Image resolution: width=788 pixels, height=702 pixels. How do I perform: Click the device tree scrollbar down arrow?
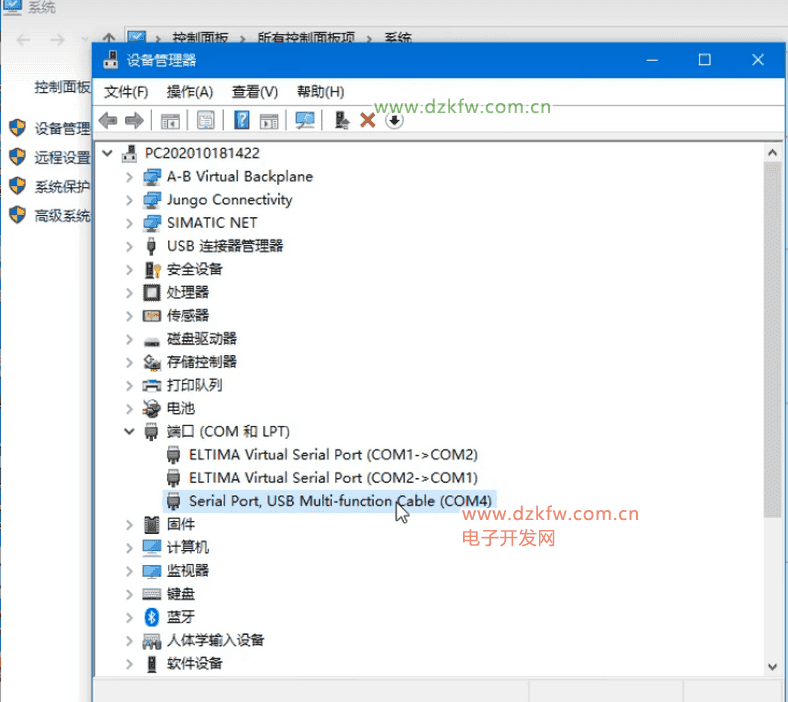pos(772,666)
